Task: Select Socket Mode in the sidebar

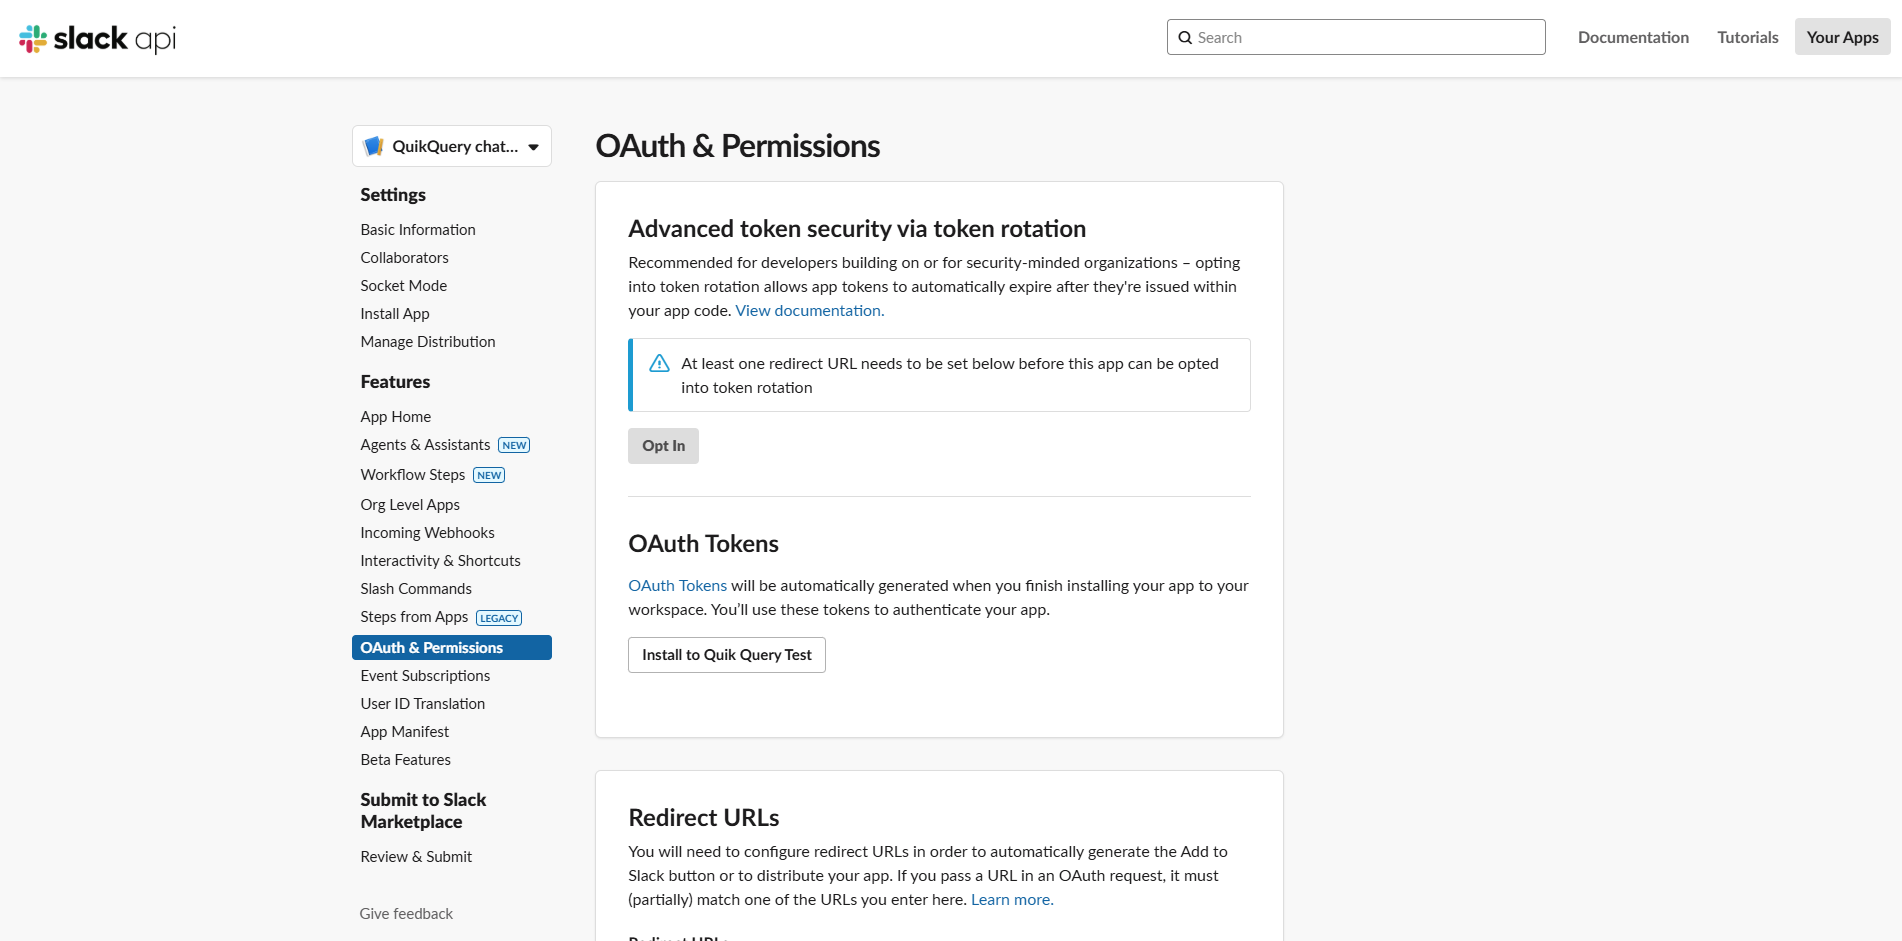Action: click(x=403, y=286)
